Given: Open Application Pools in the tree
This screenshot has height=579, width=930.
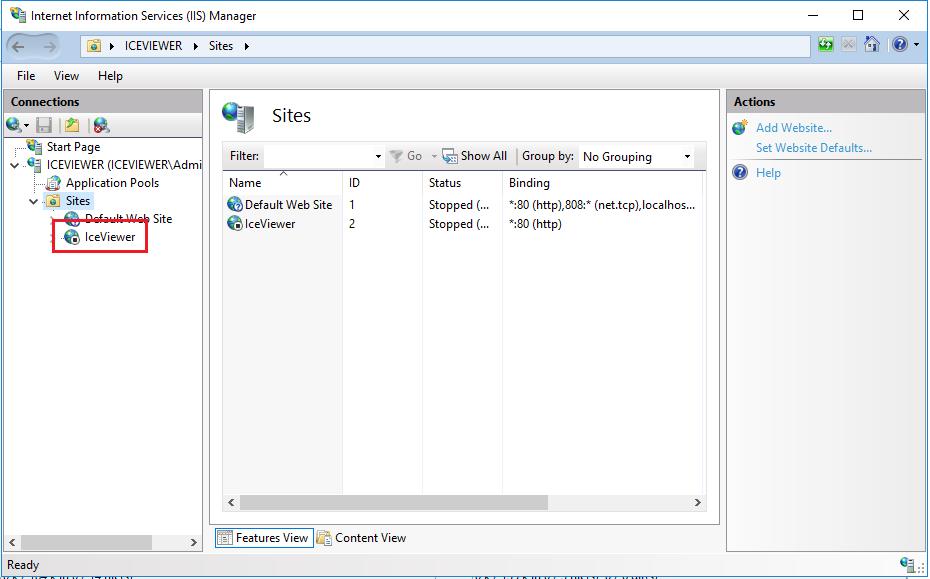Looking at the screenshot, I should pos(112,183).
